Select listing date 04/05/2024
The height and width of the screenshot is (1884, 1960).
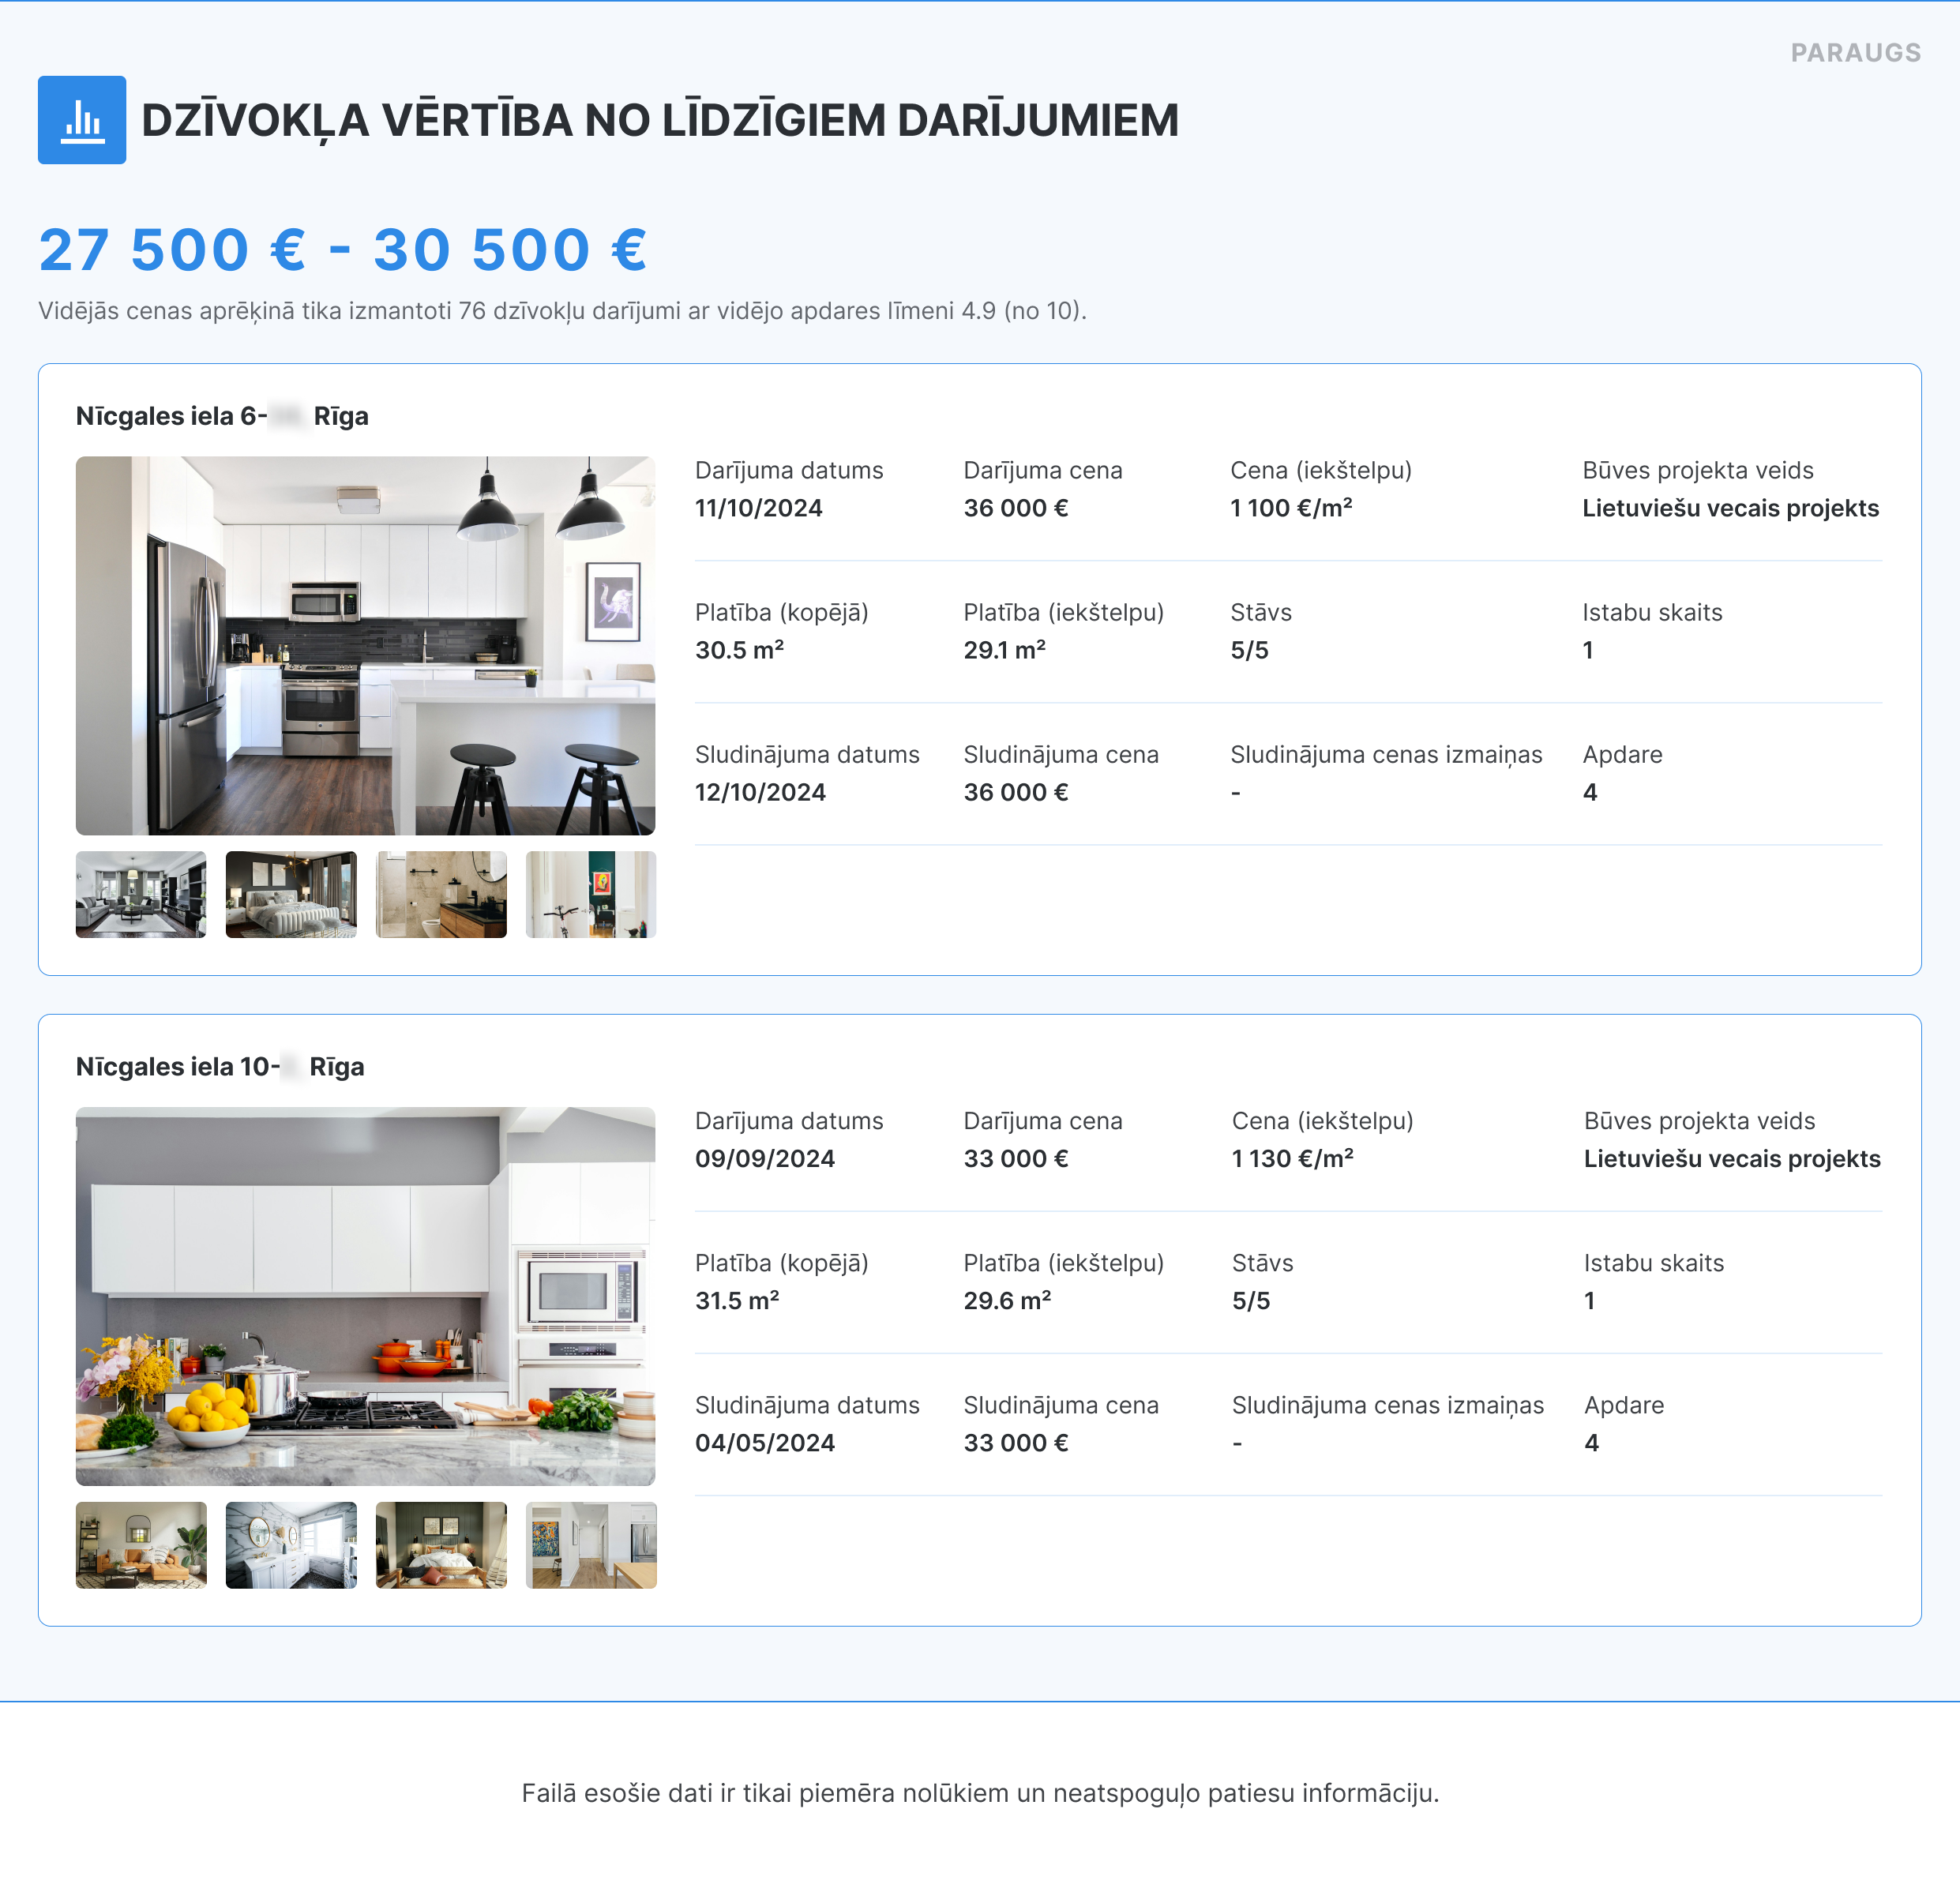click(x=765, y=1443)
